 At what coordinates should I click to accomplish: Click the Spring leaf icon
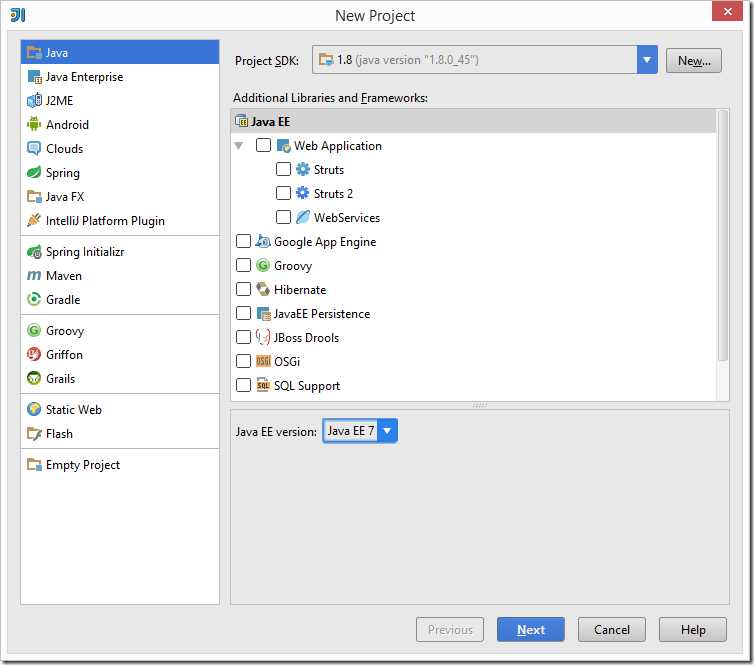(x=34, y=172)
